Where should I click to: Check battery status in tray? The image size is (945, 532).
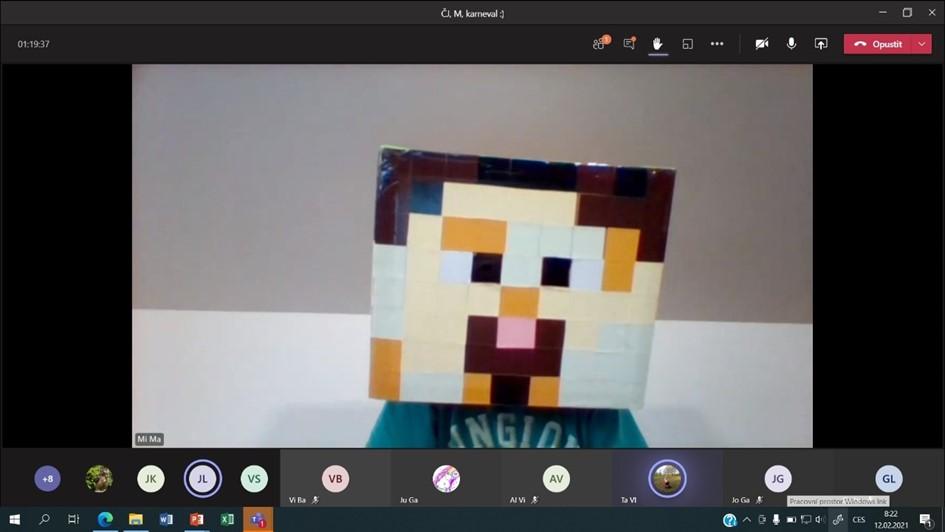point(791,519)
